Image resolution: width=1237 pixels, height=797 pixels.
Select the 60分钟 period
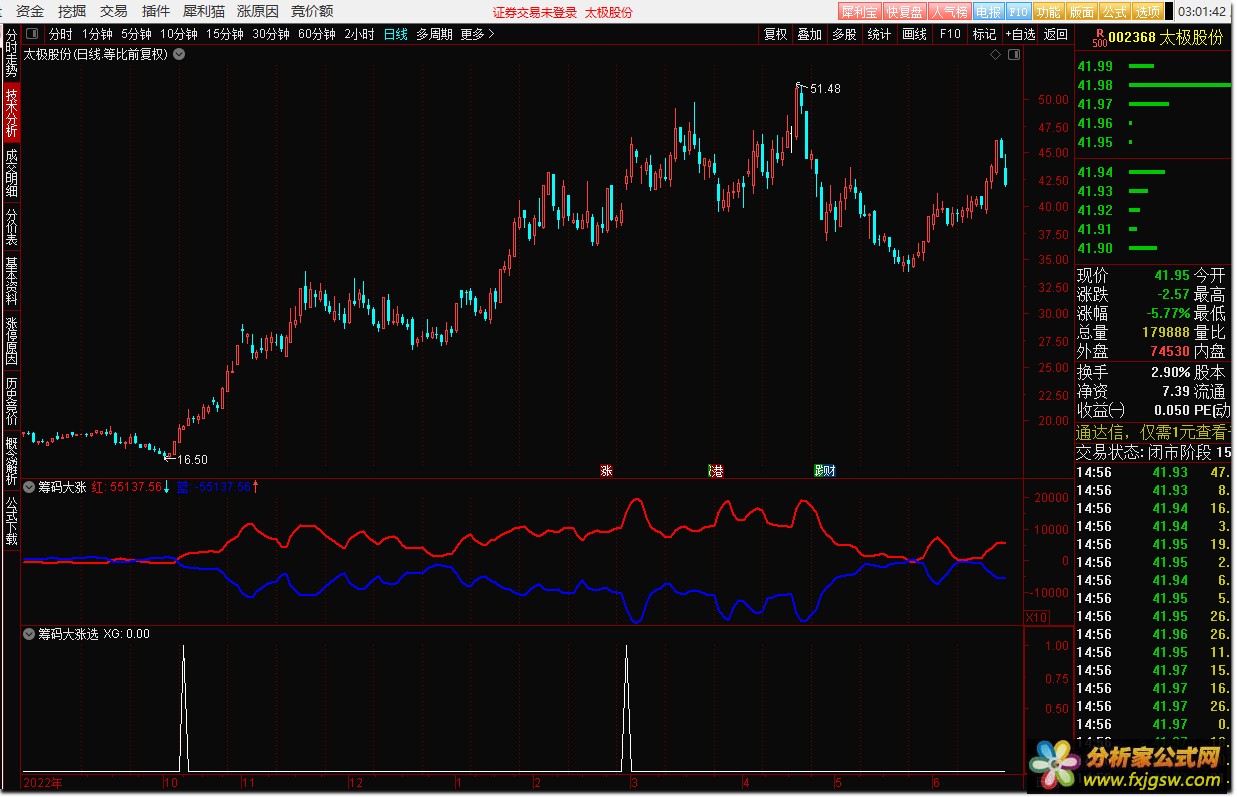[x=317, y=34]
